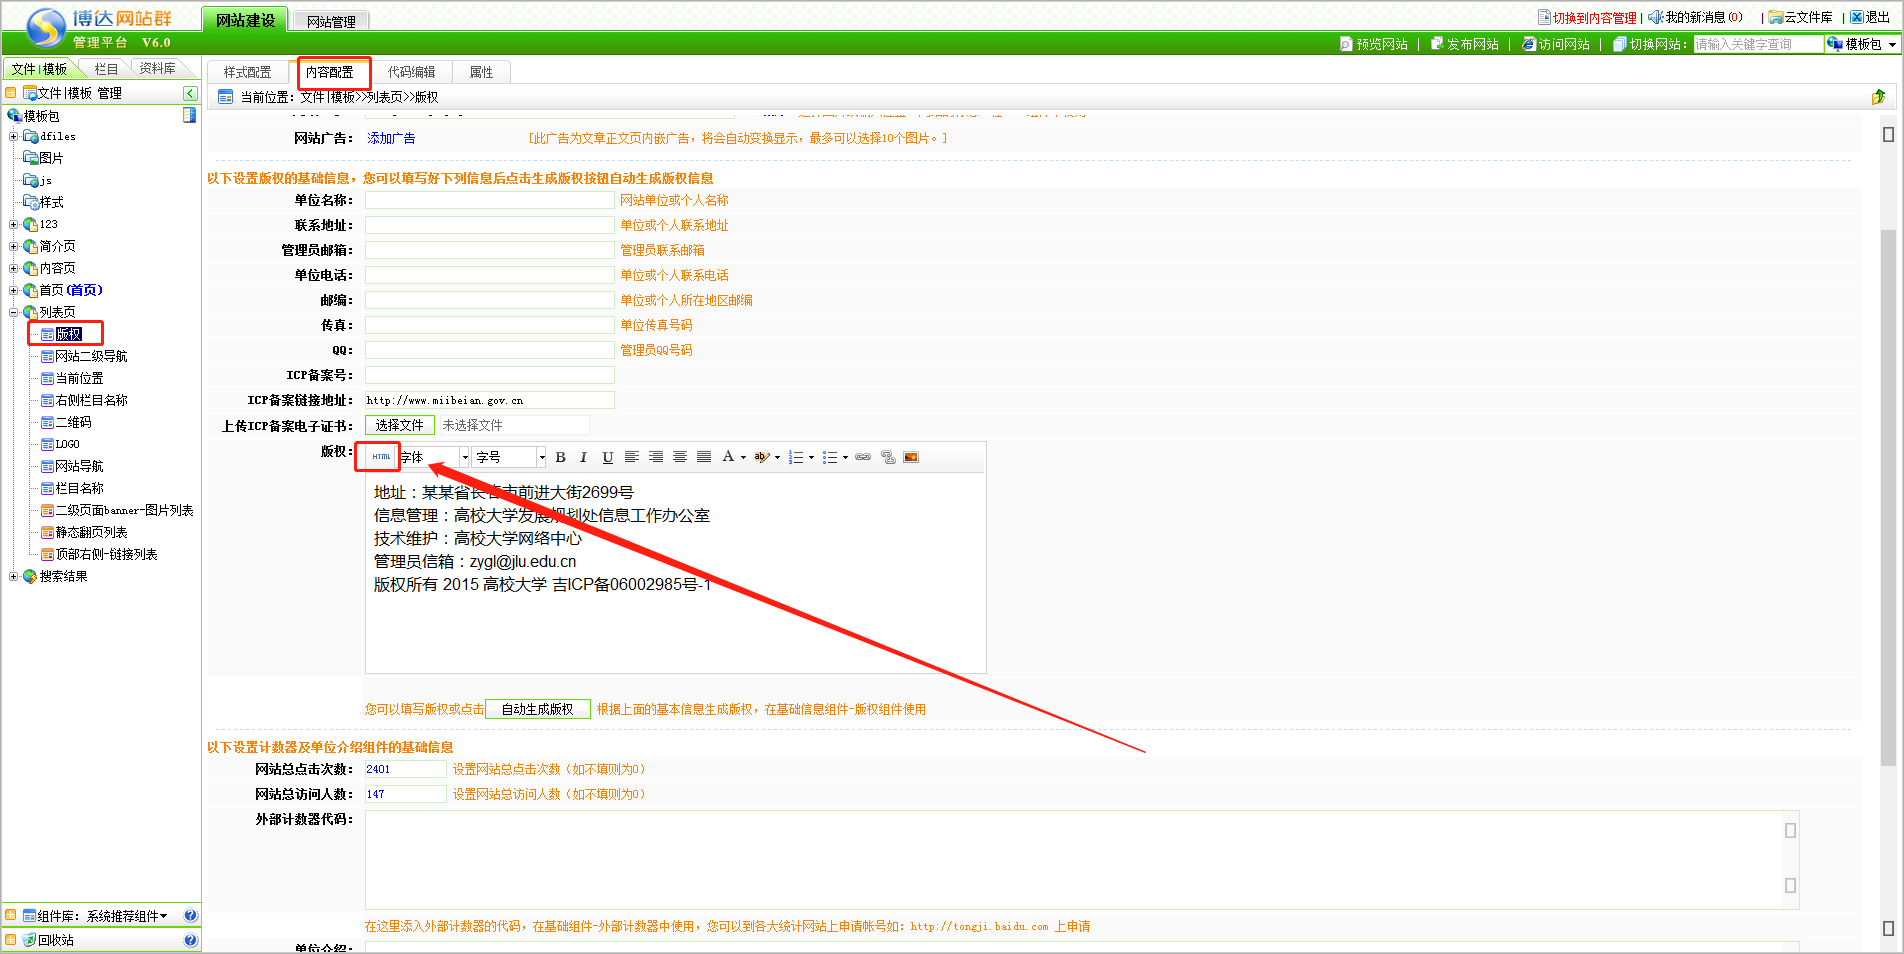This screenshot has height=954, width=1904.
Task: Collapse the left sidebar with arrow icon
Action: tap(190, 93)
